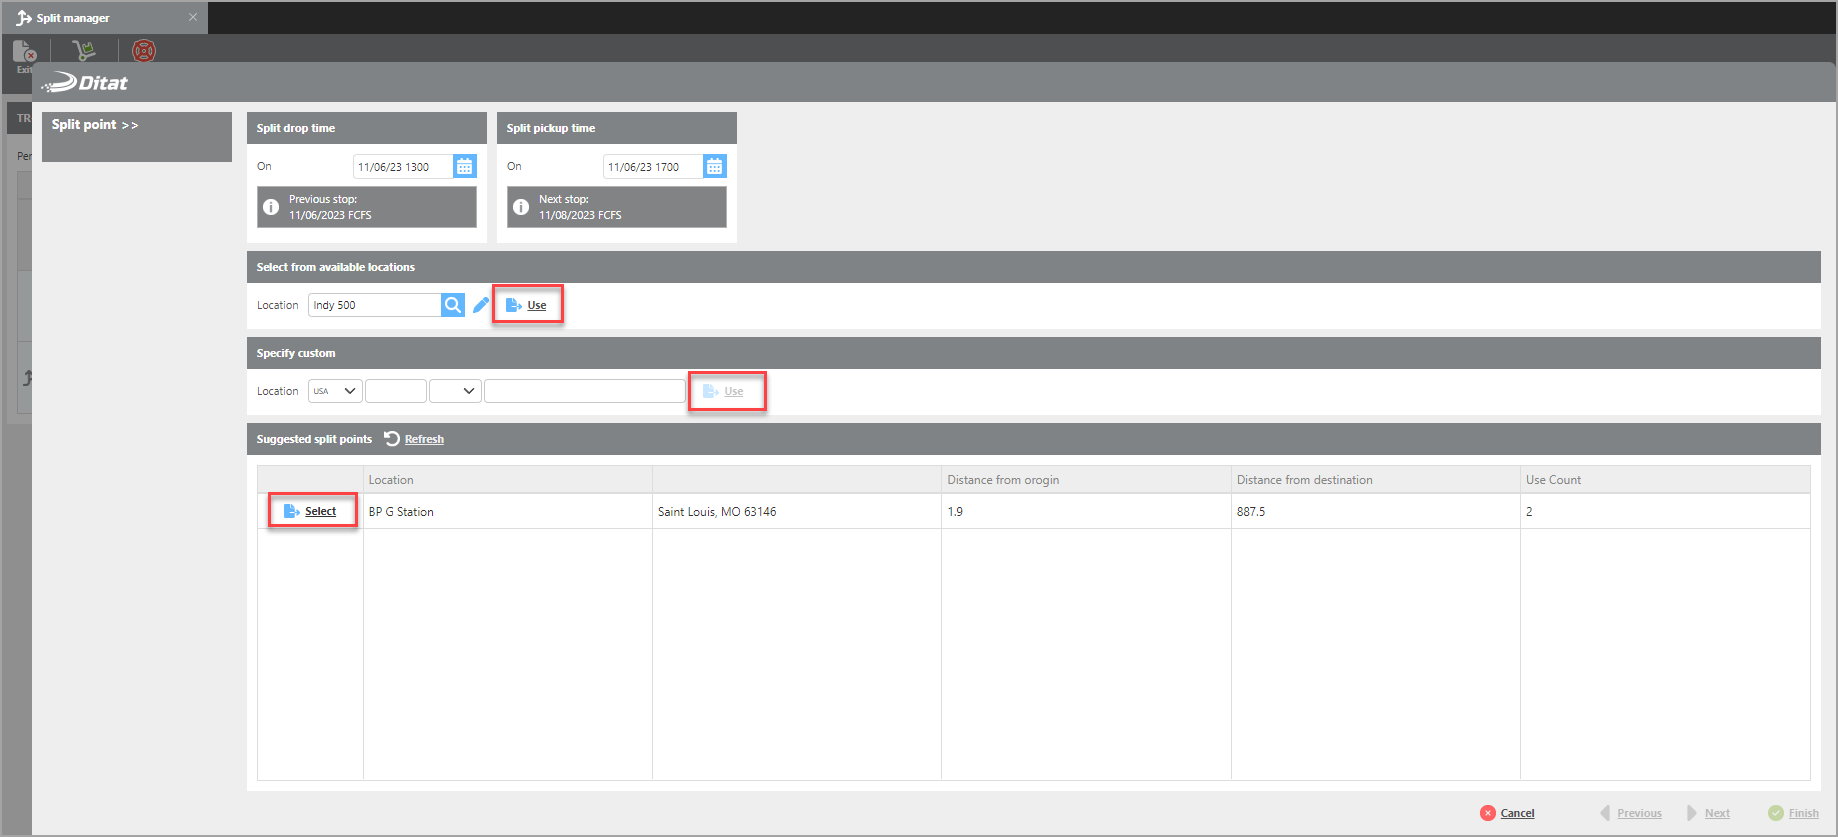Click the Next stop info icon
This screenshot has width=1838, height=837.
[521, 207]
